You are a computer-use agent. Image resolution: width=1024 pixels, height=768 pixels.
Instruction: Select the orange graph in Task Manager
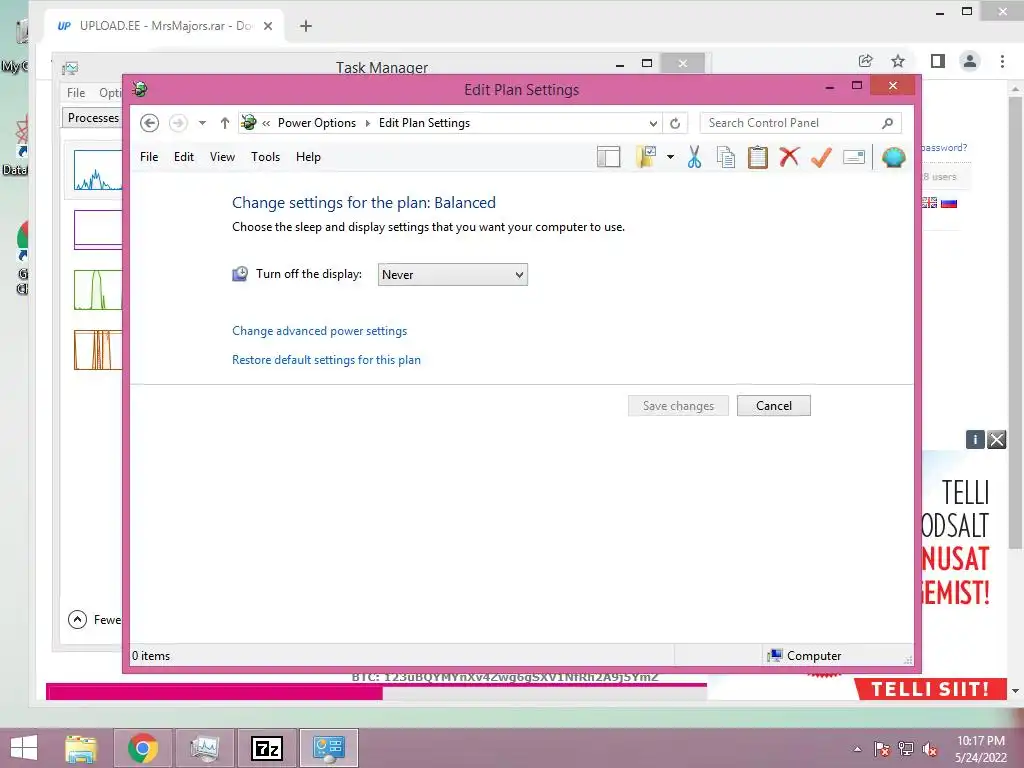pyautogui.click(x=98, y=349)
